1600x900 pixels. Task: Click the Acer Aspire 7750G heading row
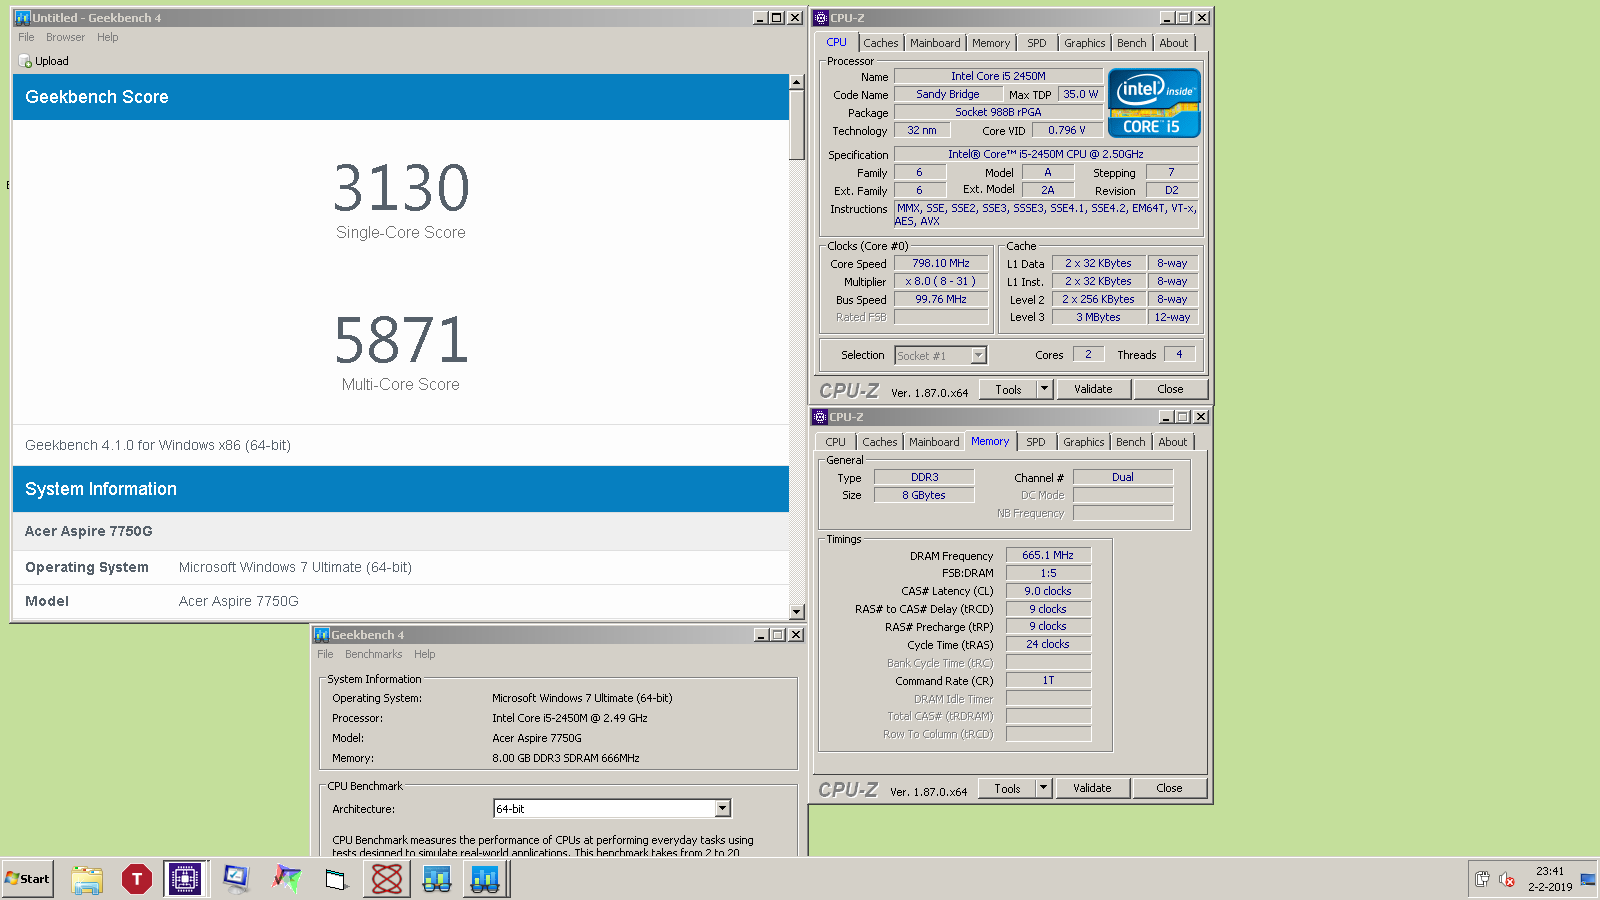(401, 531)
